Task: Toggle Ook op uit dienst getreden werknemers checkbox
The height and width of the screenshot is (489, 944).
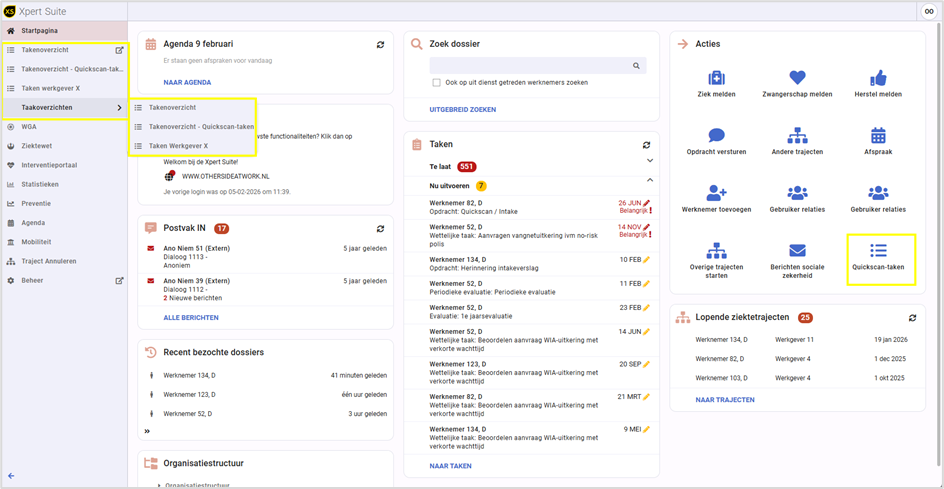Action: pyautogui.click(x=436, y=83)
